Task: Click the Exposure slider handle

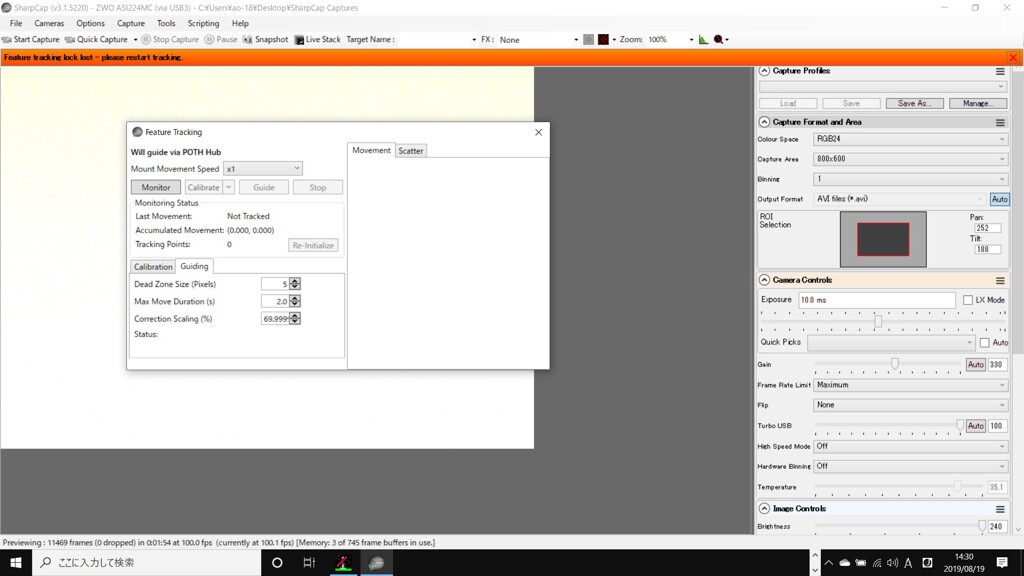Action: [x=878, y=321]
